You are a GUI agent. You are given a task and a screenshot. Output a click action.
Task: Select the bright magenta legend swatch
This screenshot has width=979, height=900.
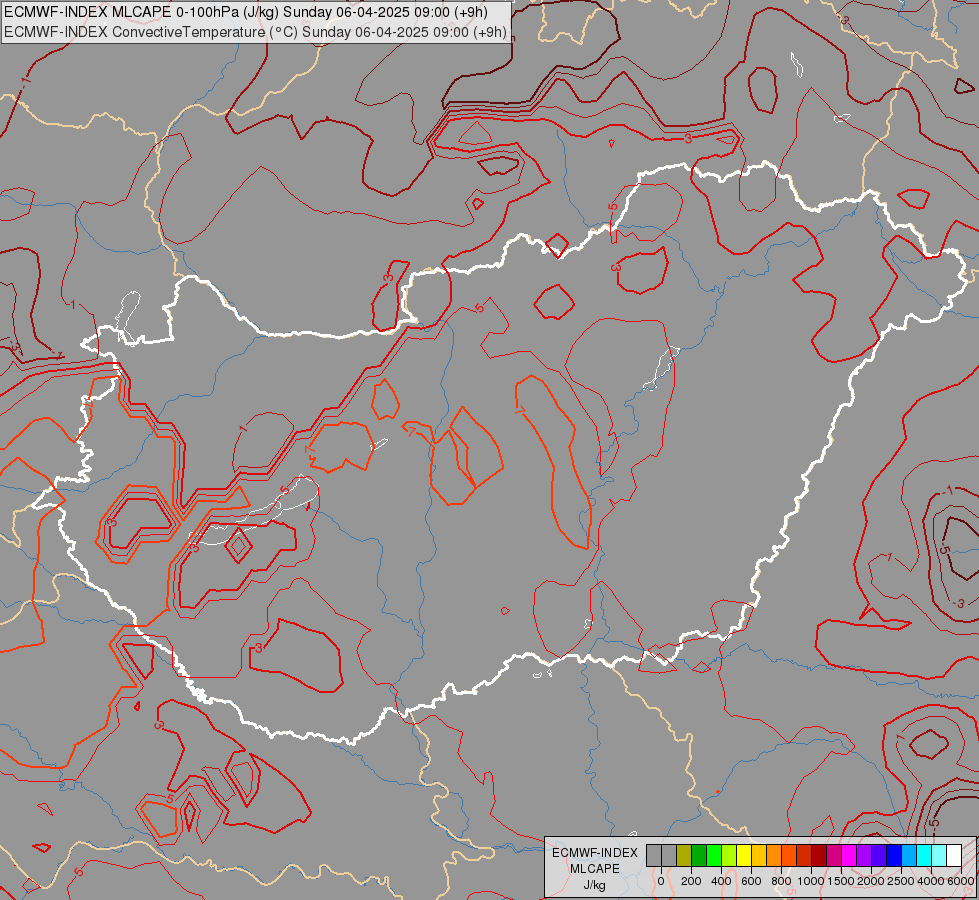pos(849,855)
